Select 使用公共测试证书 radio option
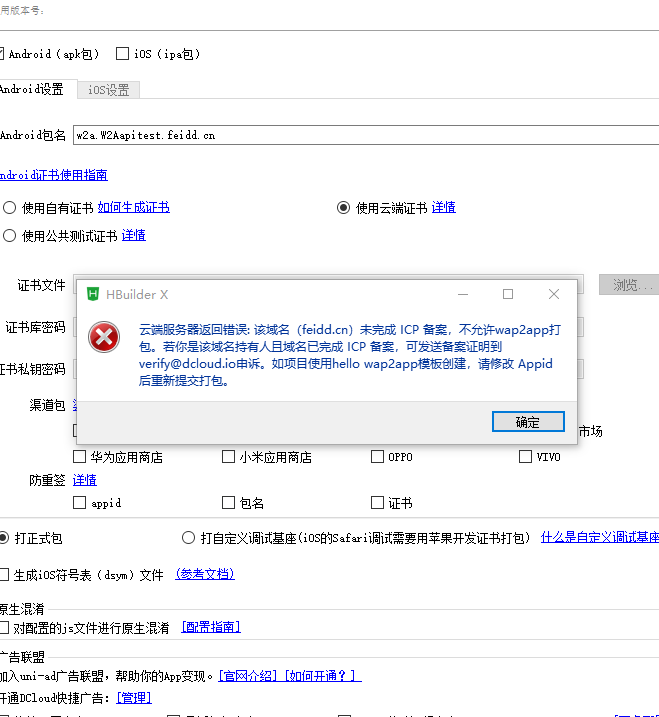This screenshot has height=717, width=659. pyautogui.click(x=10, y=236)
